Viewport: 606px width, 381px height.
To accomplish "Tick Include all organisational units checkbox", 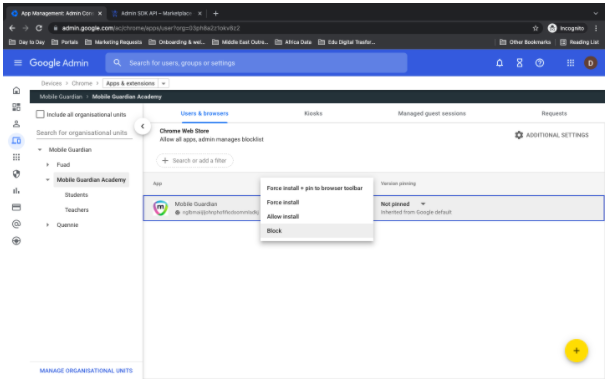I will tap(40, 114).
